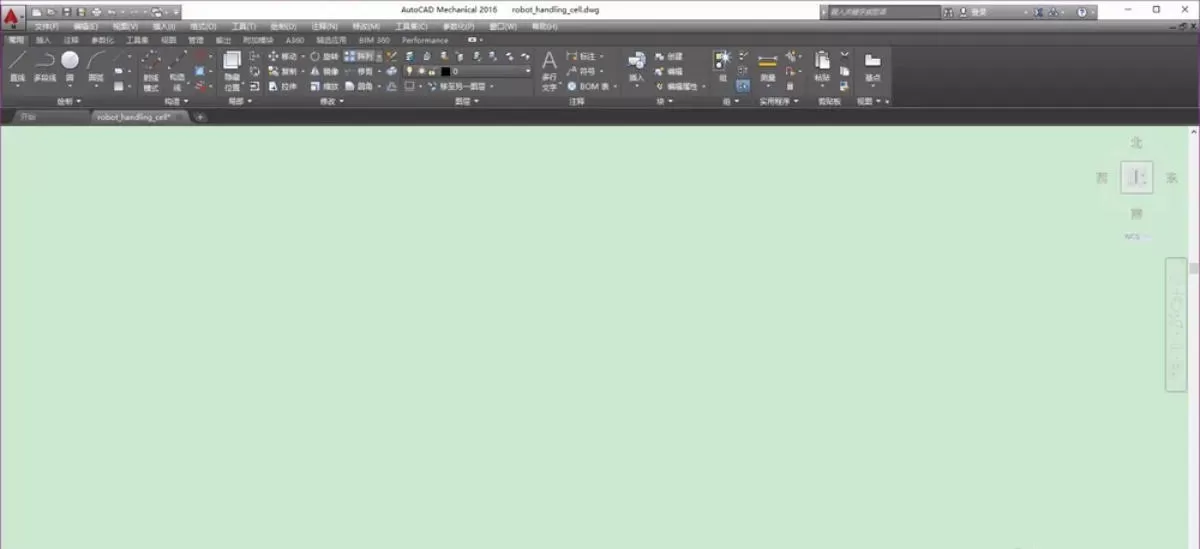
Task: Click the Multiline Text (多行文字) tool
Action: click(x=549, y=71)
